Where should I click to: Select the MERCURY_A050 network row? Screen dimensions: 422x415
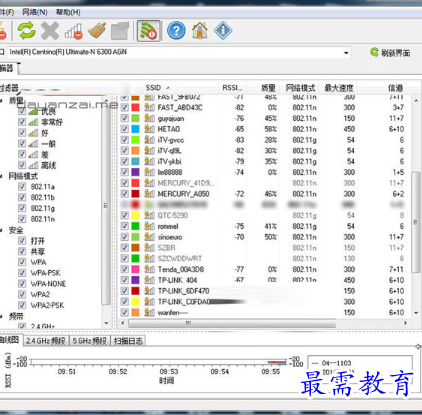tap(265, 194)
